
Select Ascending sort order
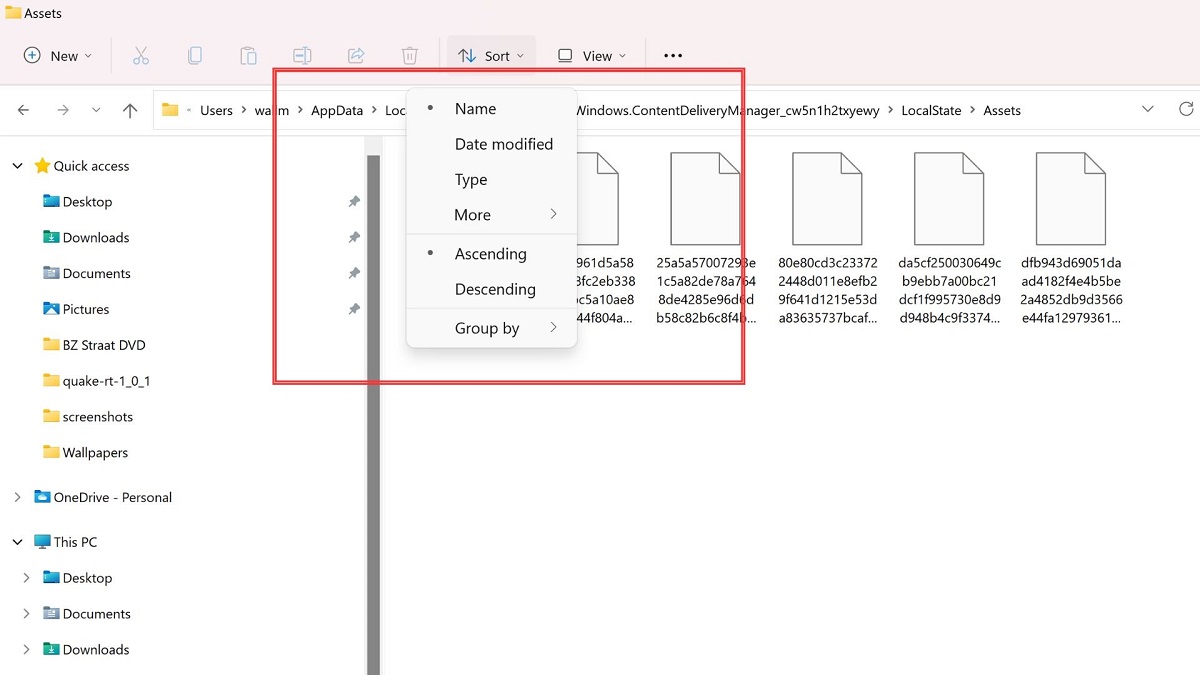pos(491,253)
